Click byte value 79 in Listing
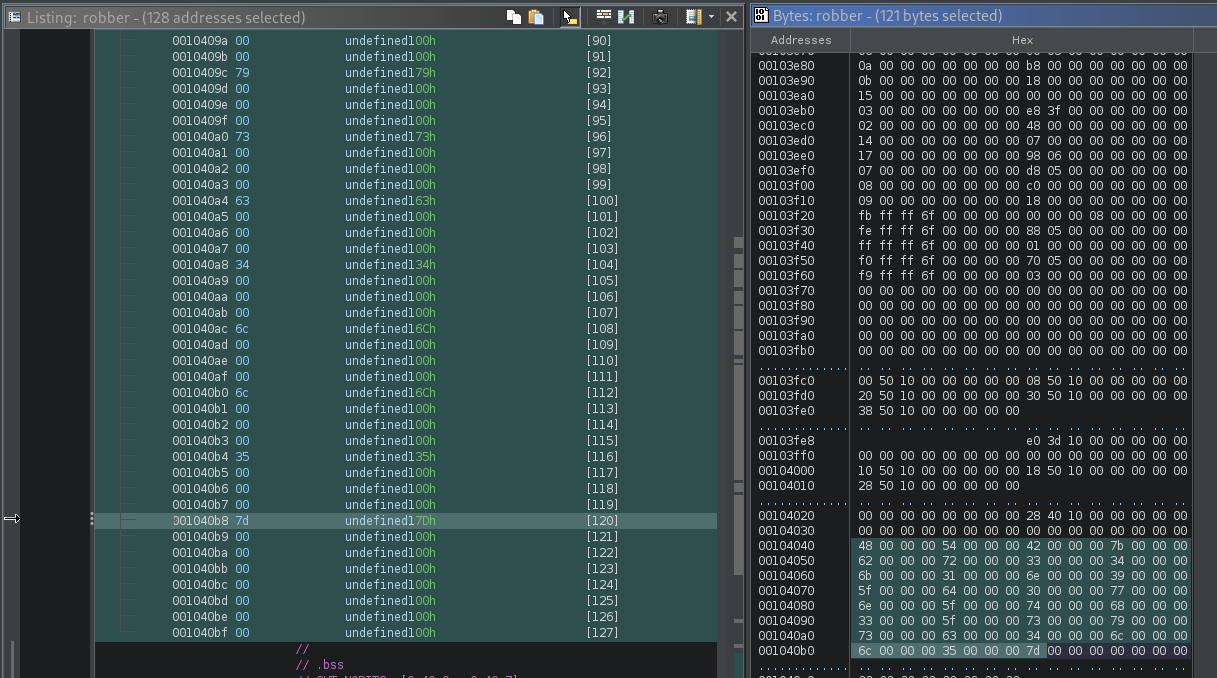 [243, 73]
